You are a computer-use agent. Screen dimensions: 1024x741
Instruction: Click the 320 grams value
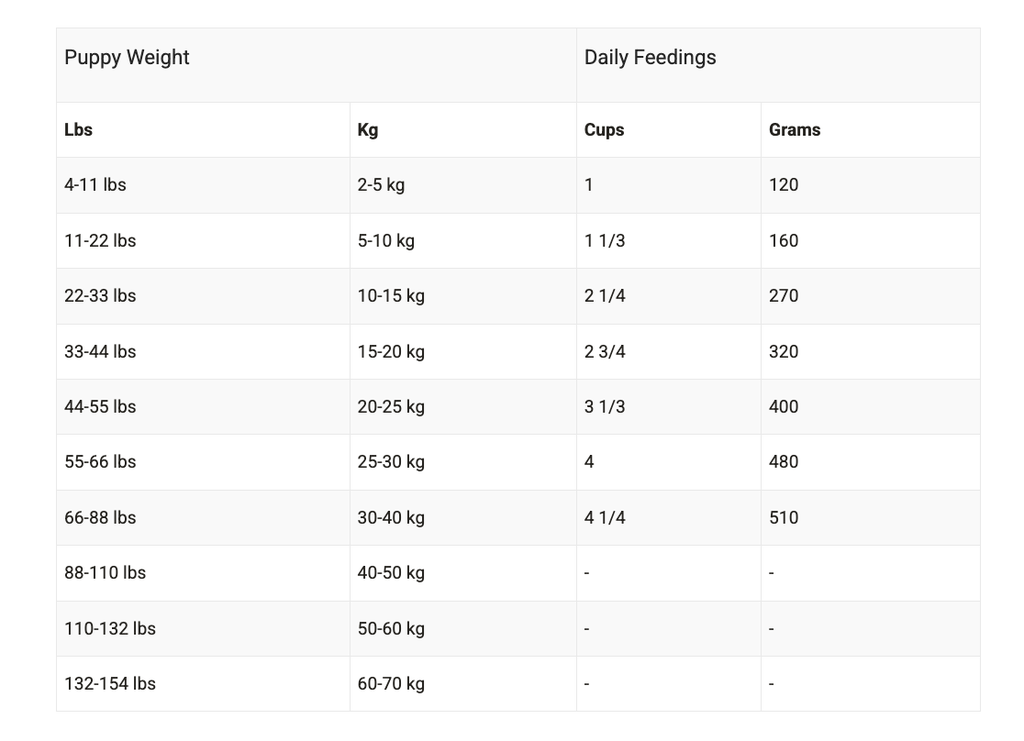pos(784,352)
